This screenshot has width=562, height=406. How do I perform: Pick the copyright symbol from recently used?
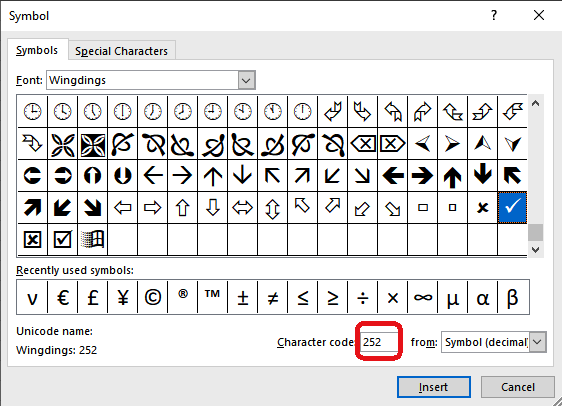(x=153, y=297)
